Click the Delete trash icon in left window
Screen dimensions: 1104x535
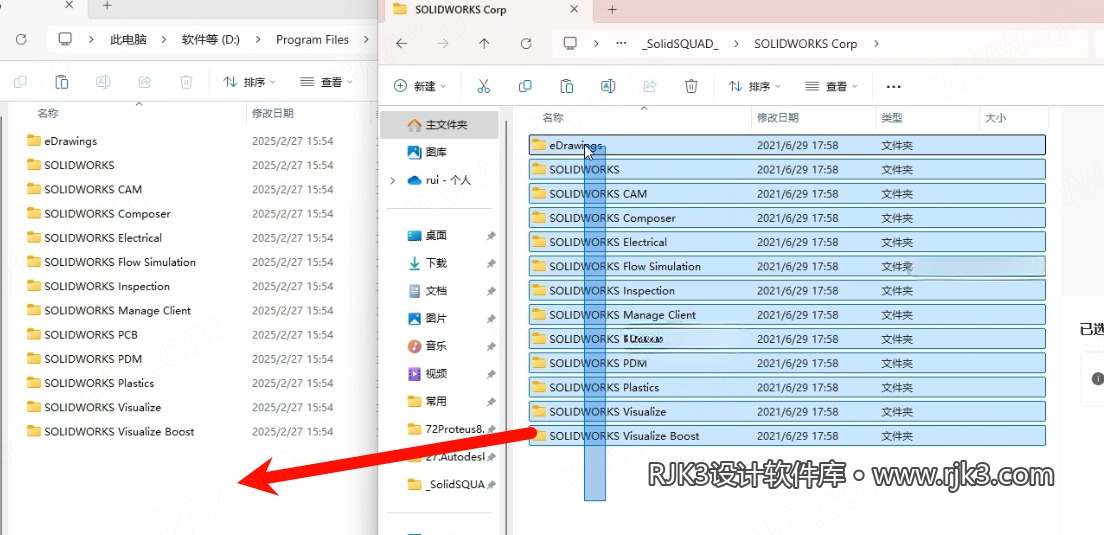[186, 82]
